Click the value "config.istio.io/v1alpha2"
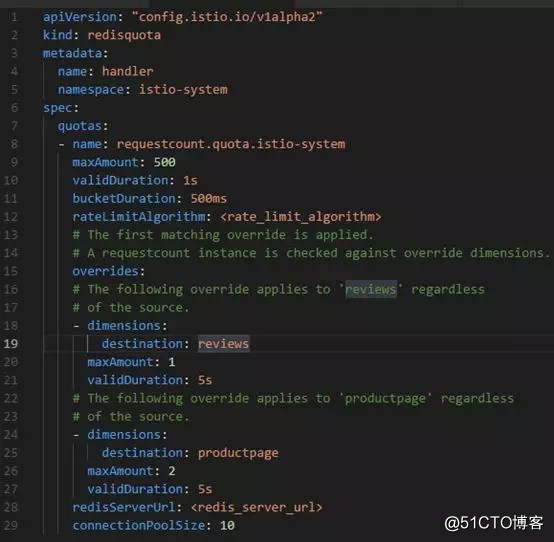Viewport: 554px width, 542px height. point(227,17)
